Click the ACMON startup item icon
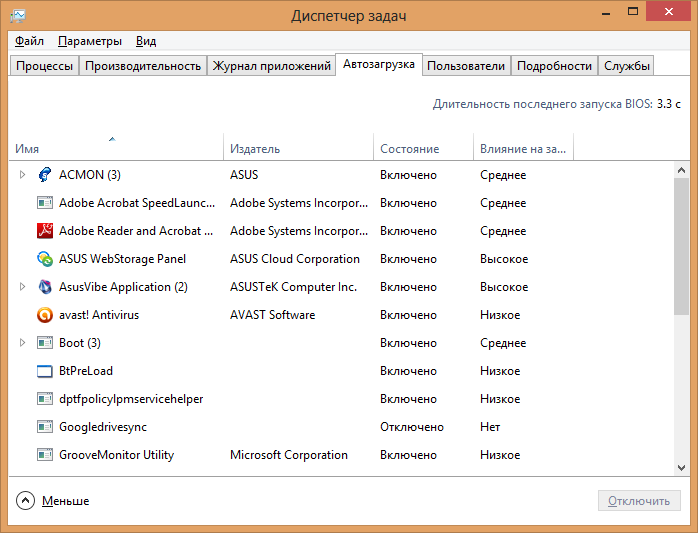 pyautogui.click(x=45, y=175)
